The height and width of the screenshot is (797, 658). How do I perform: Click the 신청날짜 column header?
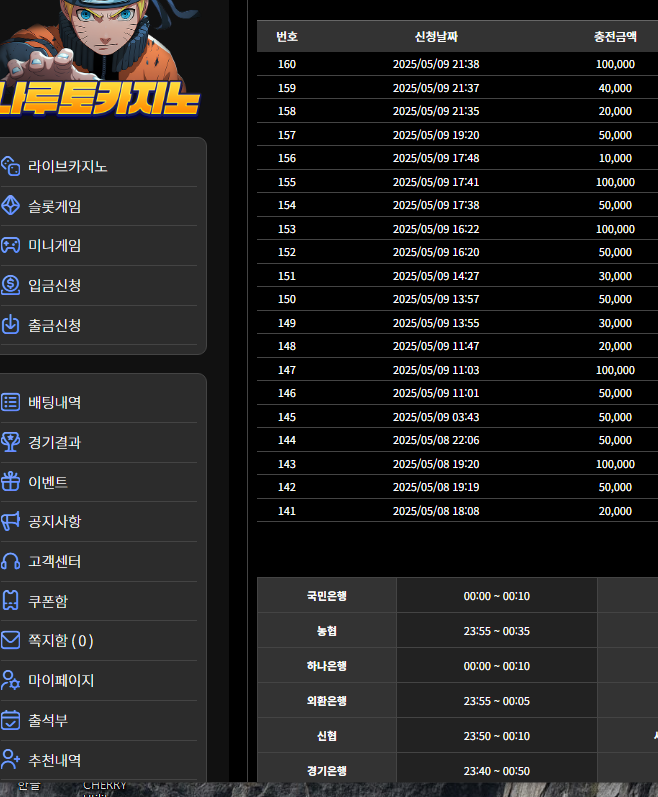click(x=436, y=37)
